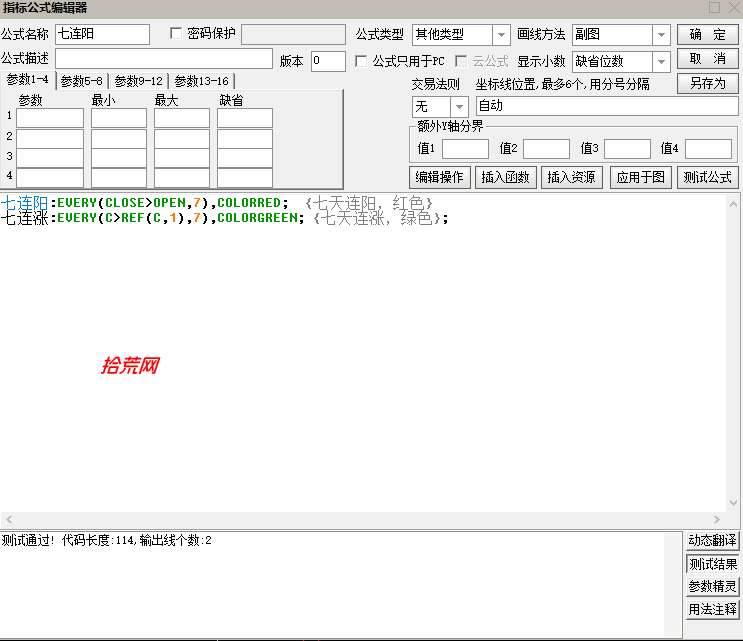This screenshot has height=641, width=743.
Task: Click row 4 缺省 default field
Action: tap(245, 178)
